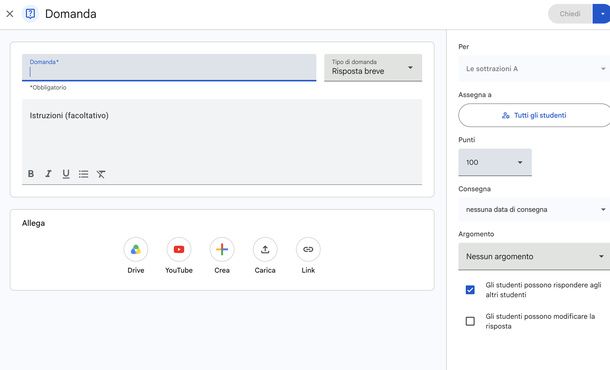Click the *Obbligatorio note text
Screen dimensions: 610x370
(48, 88)
